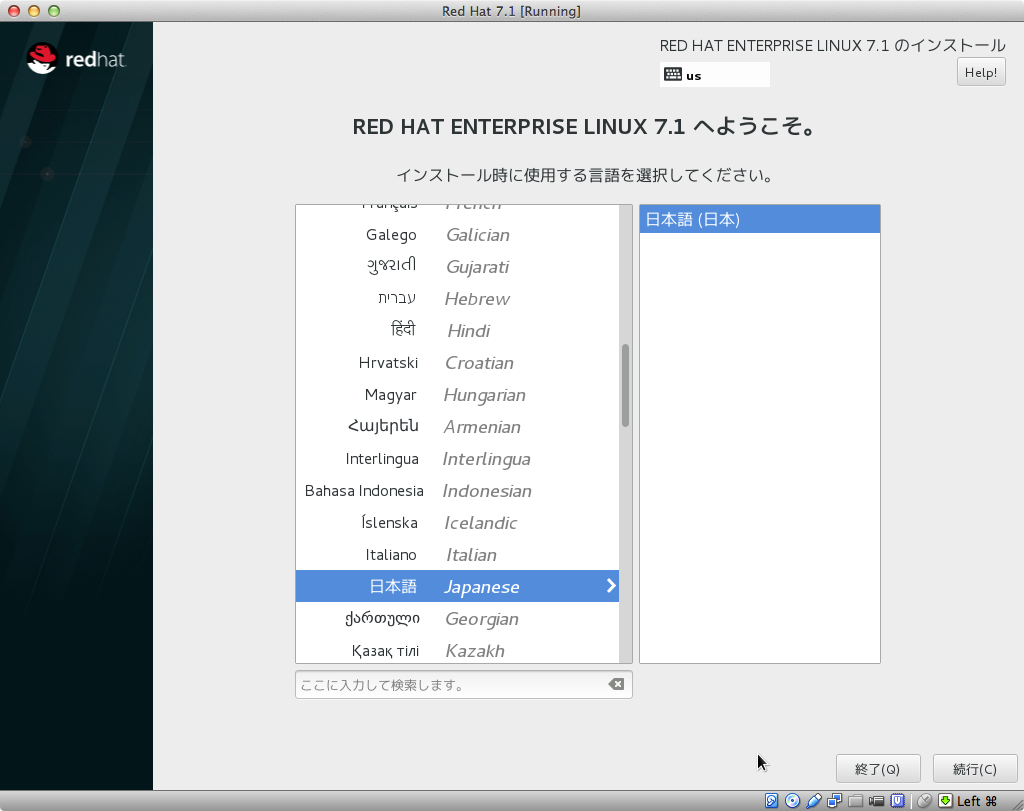
Task: Click the 終了(Q) quit button
Action: (878, 769)
